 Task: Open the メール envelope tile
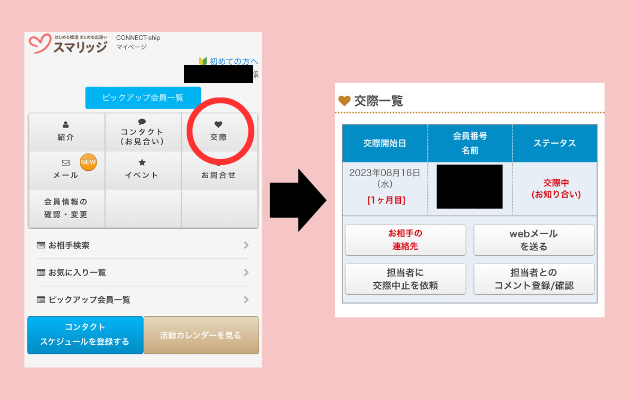(66, 170)
